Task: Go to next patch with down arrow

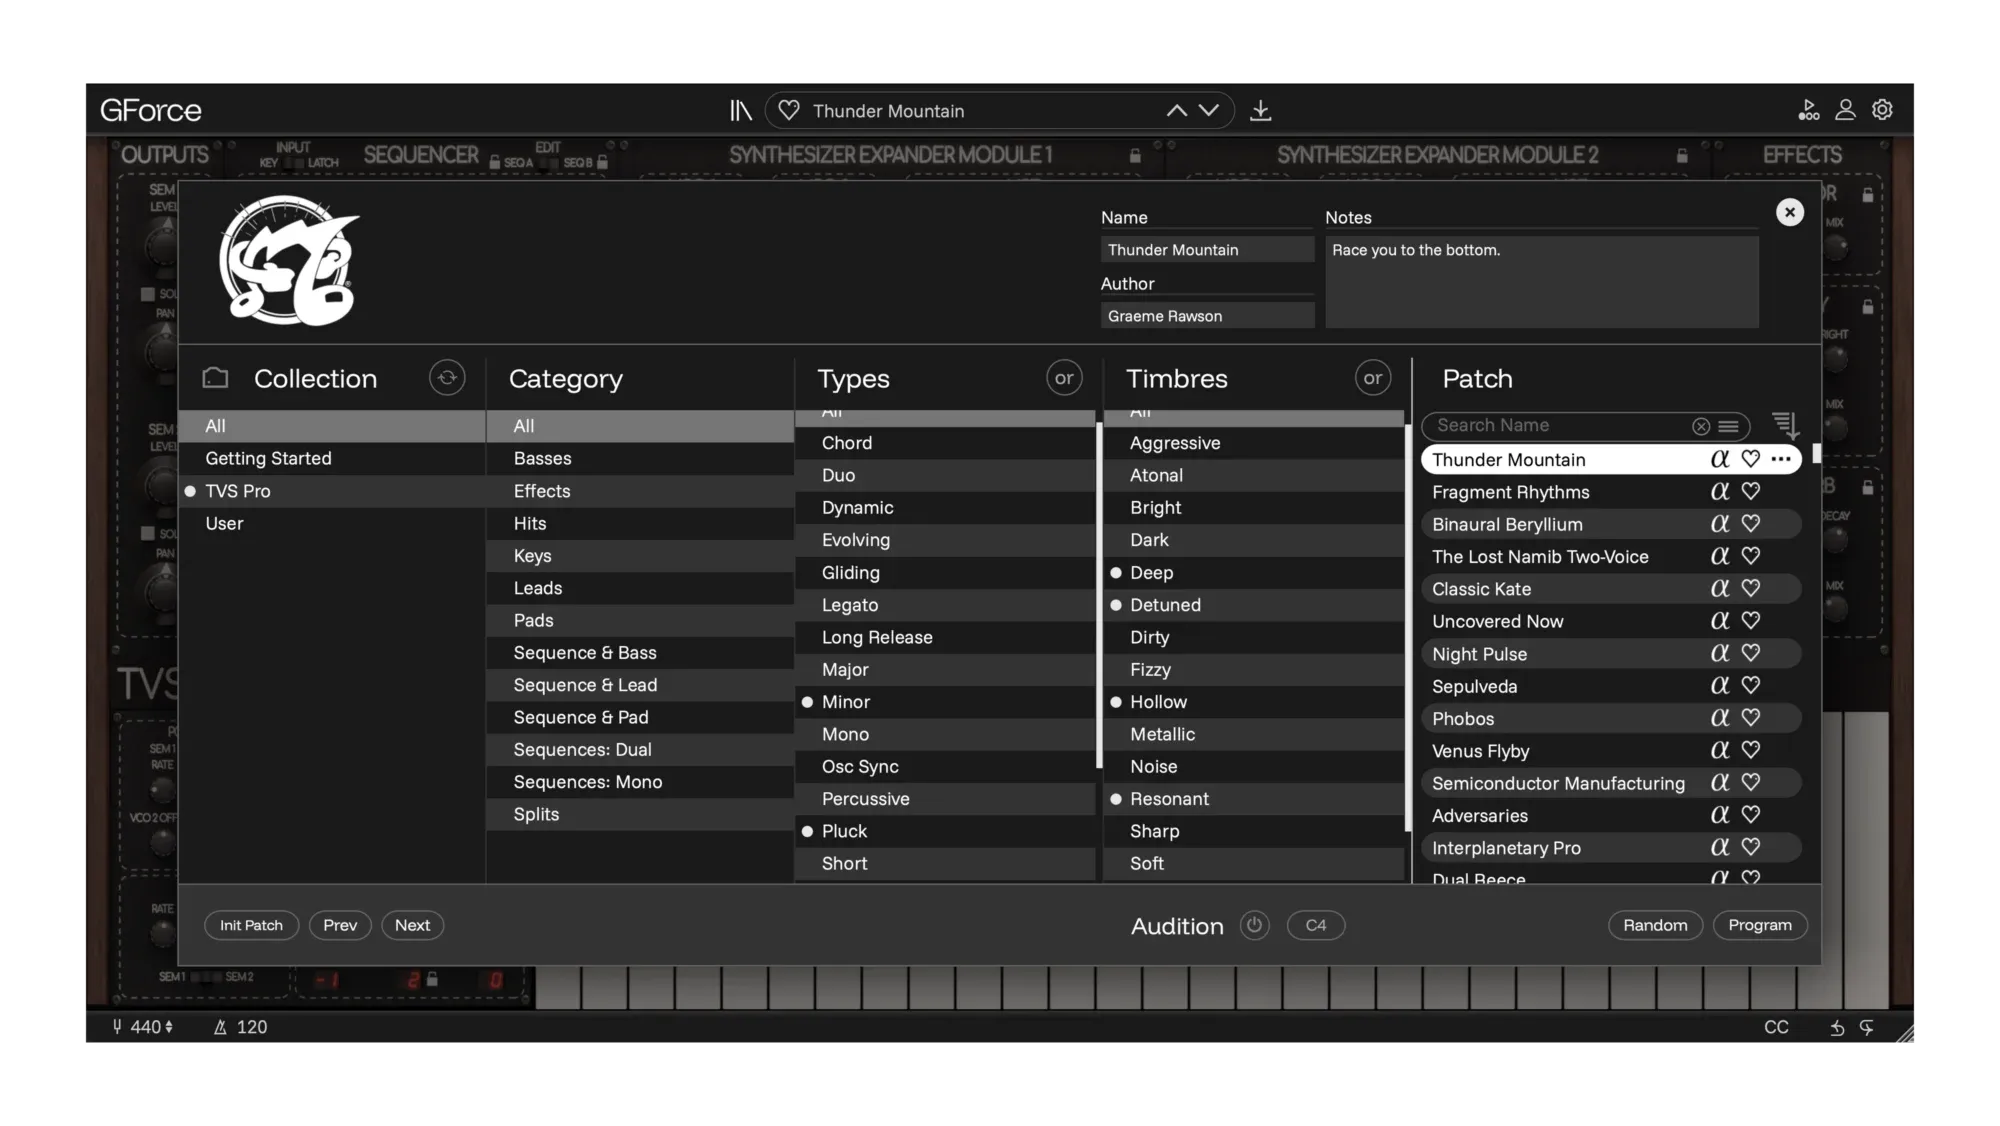Action: (x=1209, y=110)
